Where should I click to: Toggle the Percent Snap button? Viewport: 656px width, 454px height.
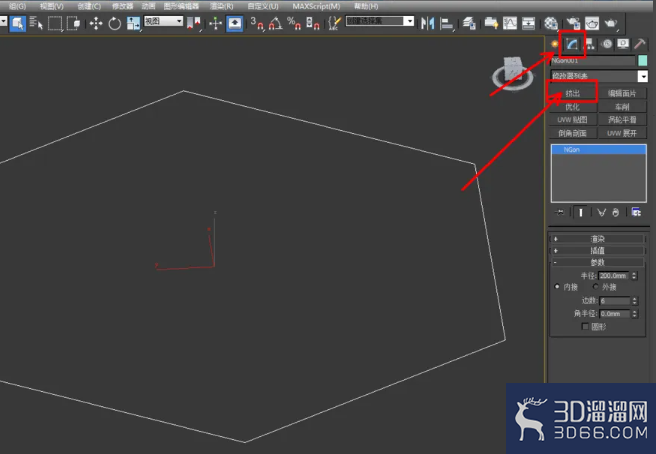click(x=294, y=23)
